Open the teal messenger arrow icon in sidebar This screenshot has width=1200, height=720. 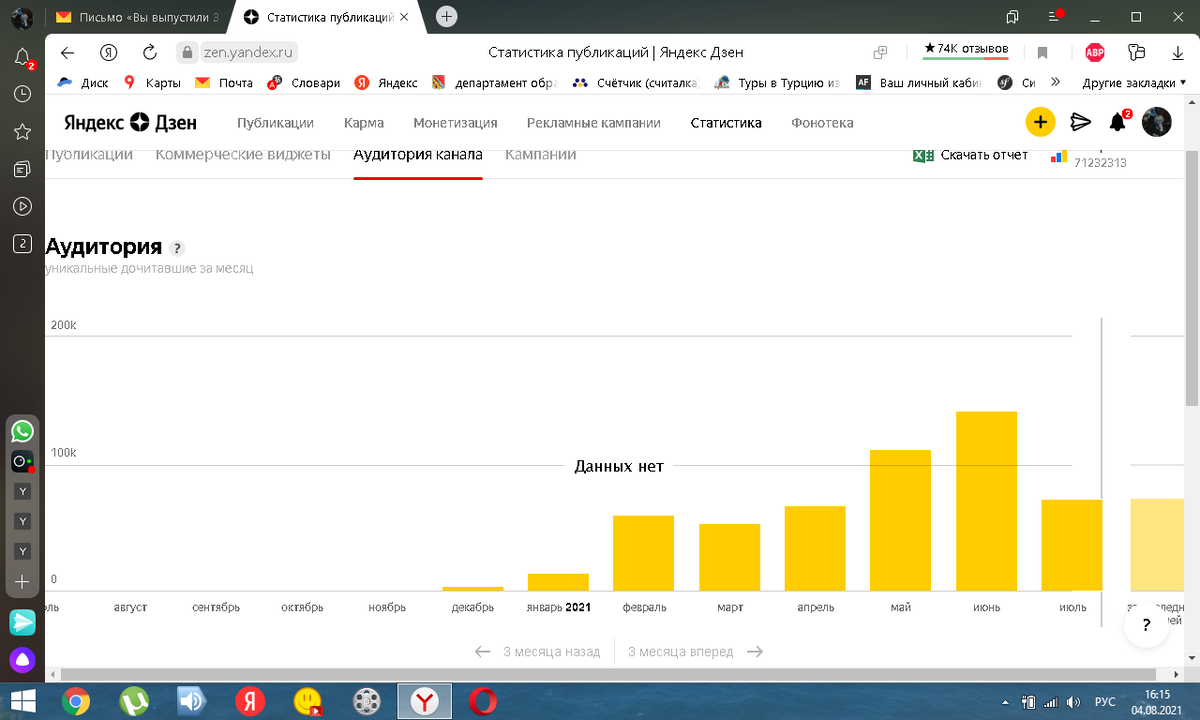pyautogui.click(x=22, y=622)
